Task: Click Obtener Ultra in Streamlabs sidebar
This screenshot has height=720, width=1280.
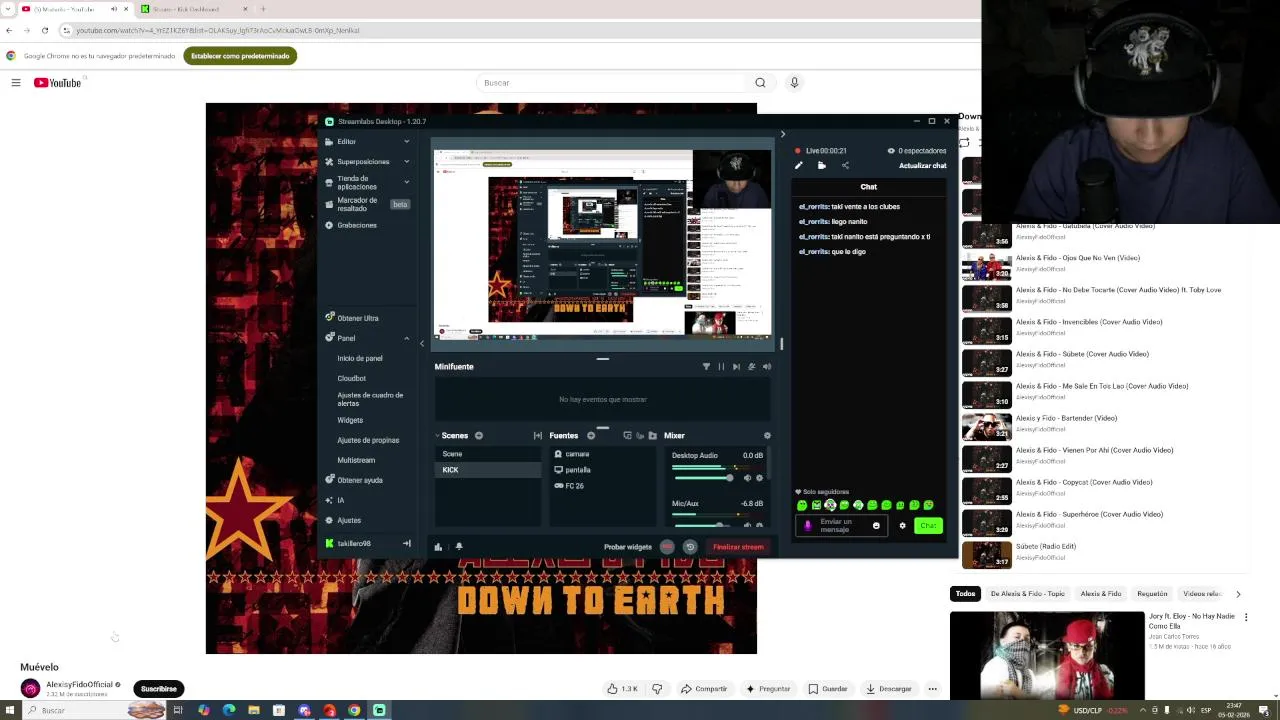Action: [x=357, y=318]
